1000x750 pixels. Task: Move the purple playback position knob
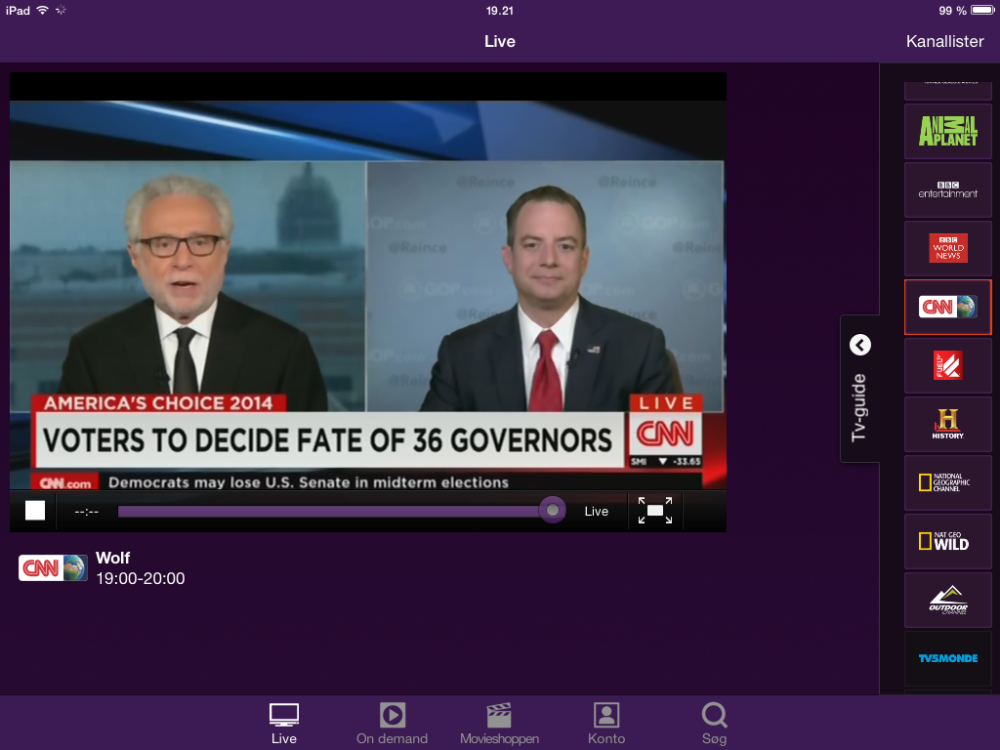tap(552, 510)
